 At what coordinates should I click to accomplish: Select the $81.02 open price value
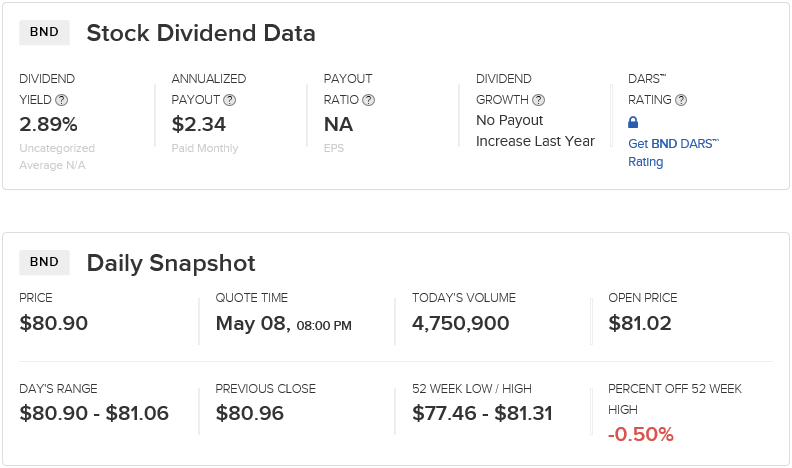[x=640, y=323]
